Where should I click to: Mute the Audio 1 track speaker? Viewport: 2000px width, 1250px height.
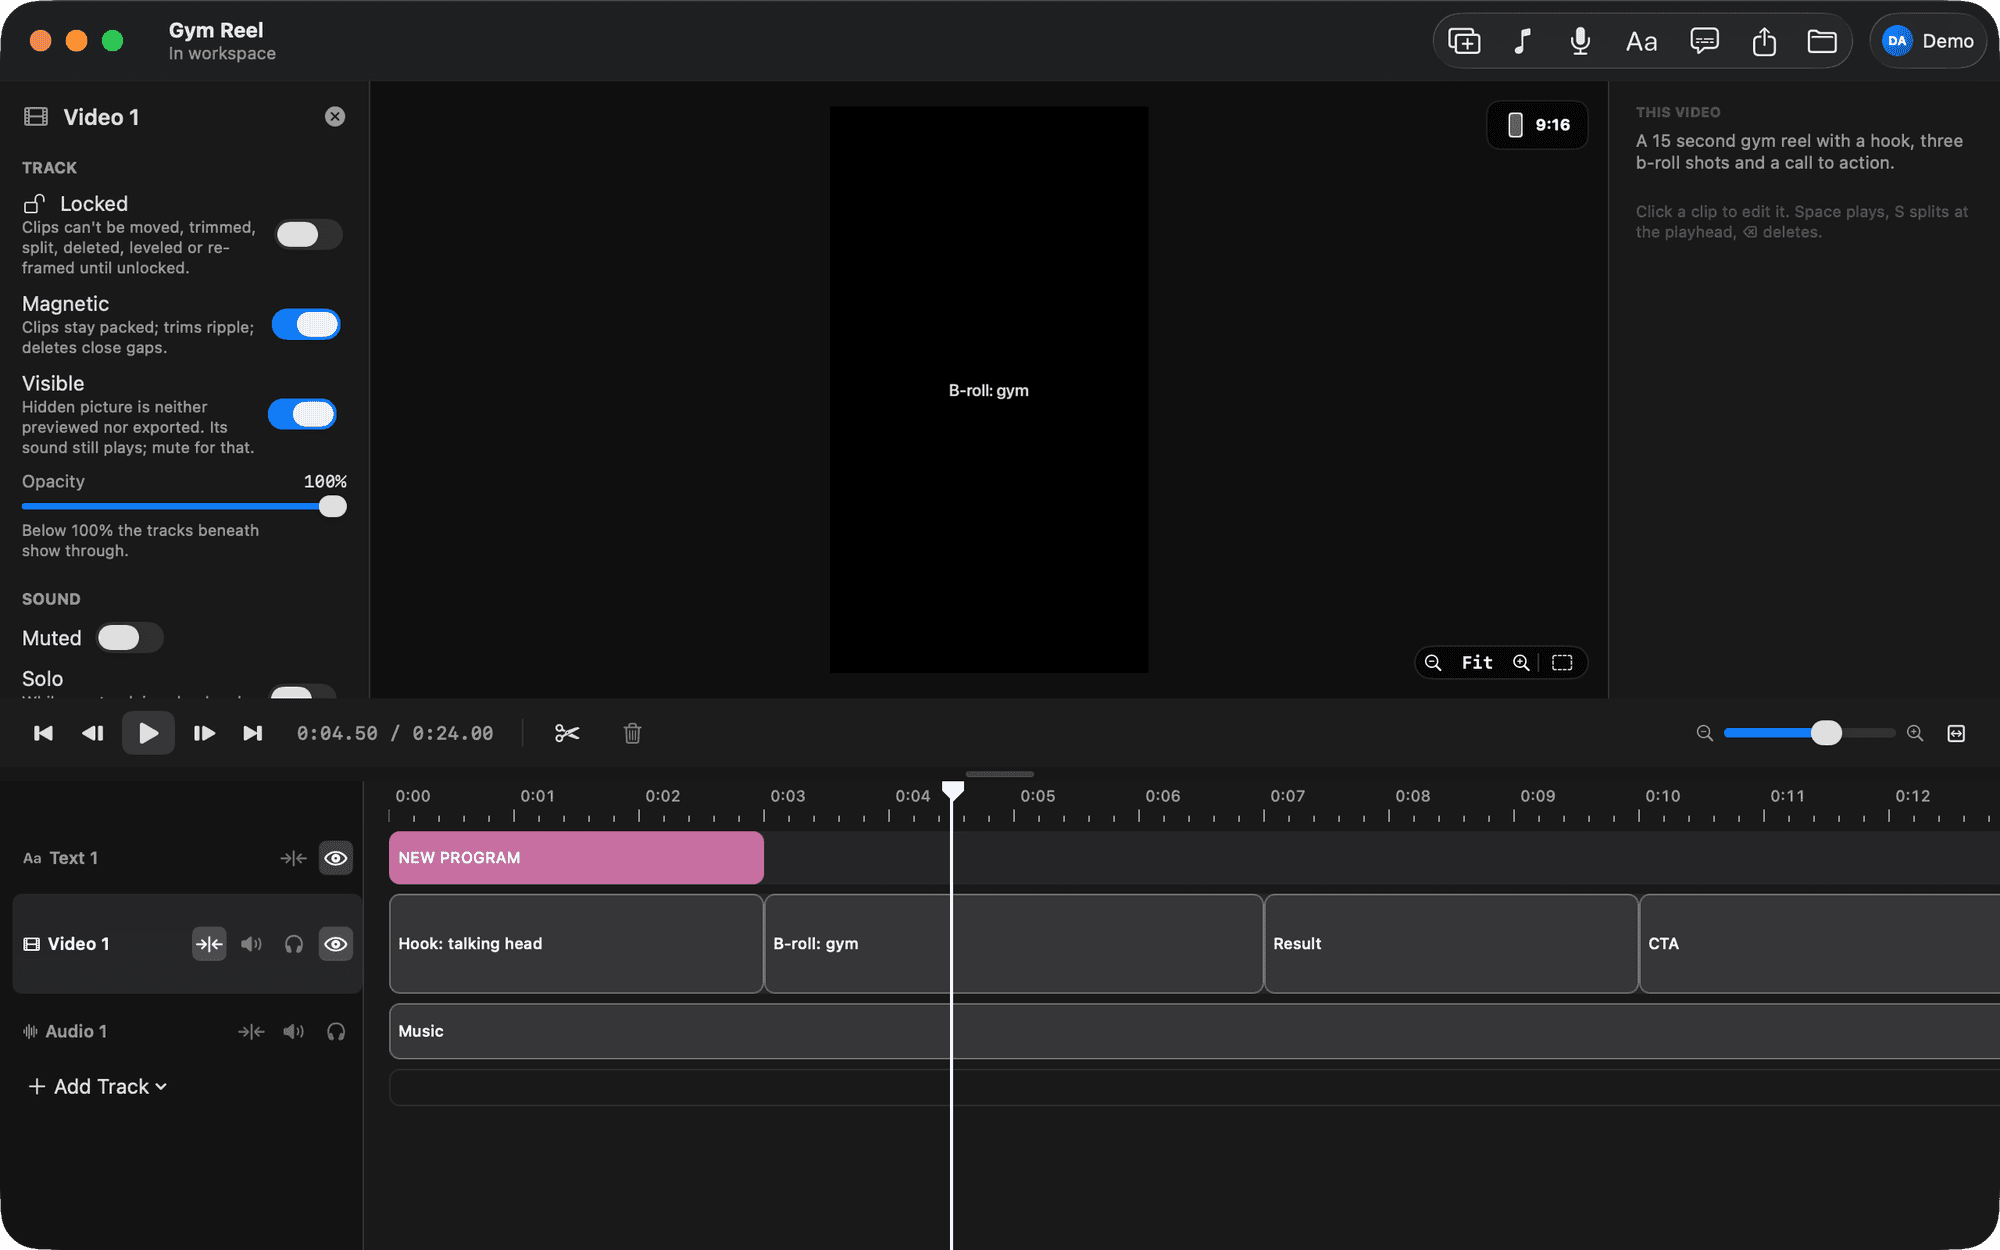click(293, 1031)
